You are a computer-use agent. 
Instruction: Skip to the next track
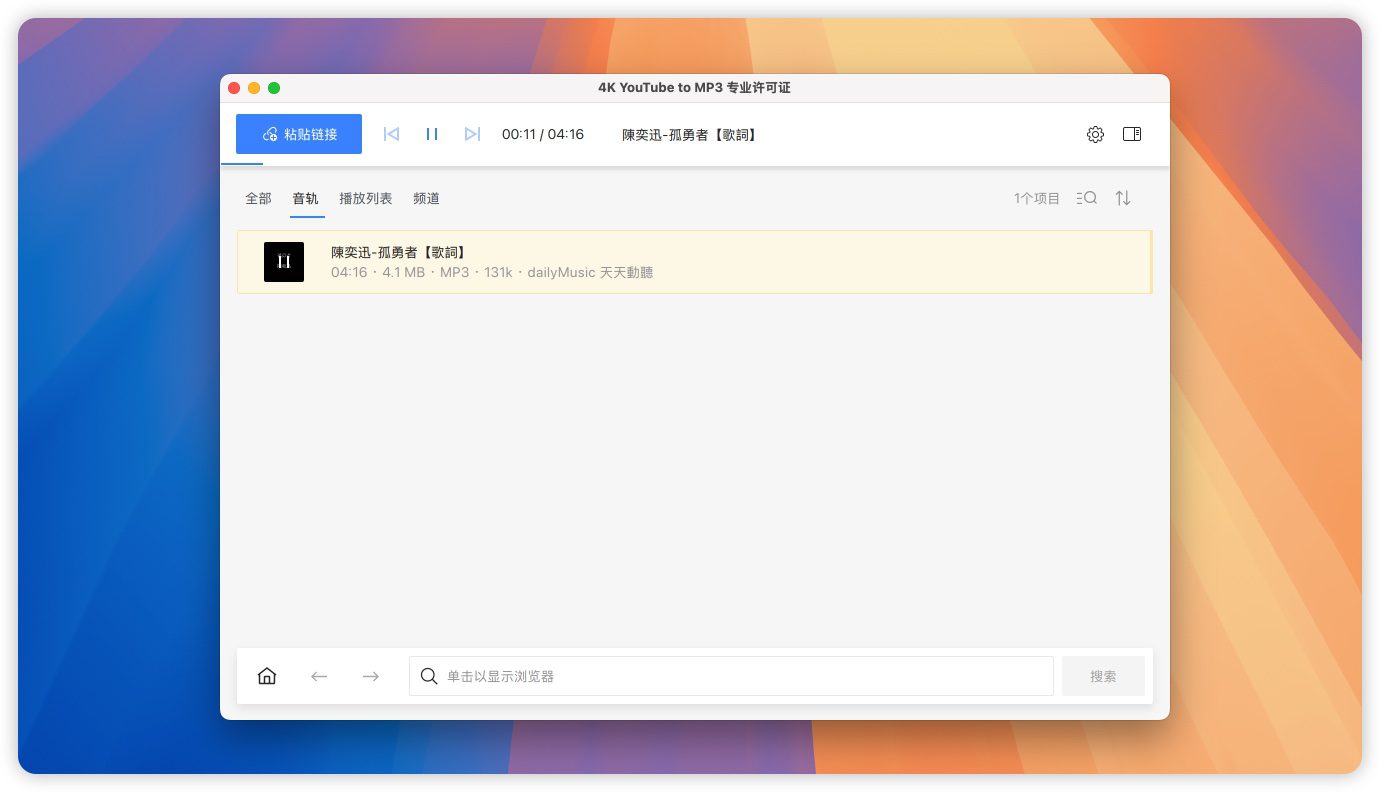[473, 134]
